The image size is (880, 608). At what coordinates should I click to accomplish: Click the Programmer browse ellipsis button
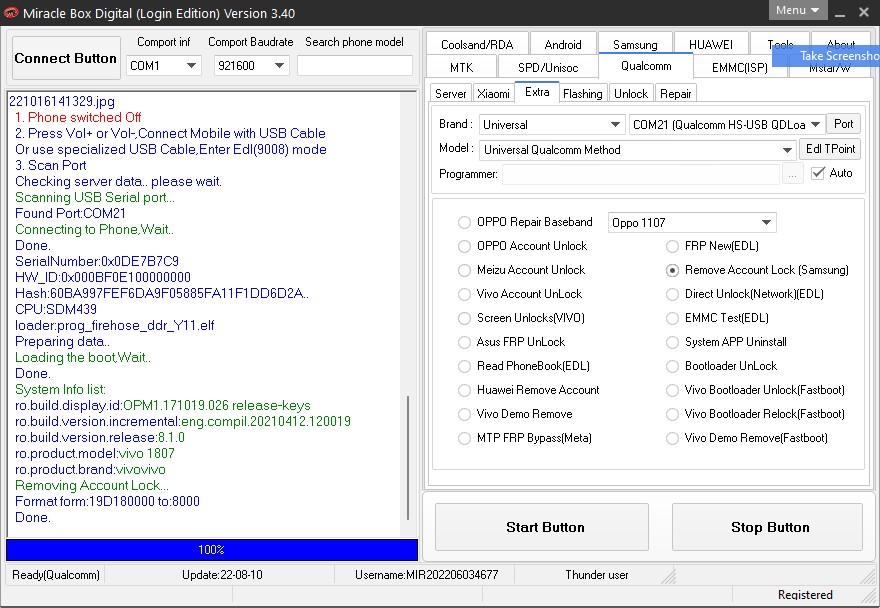792,175
